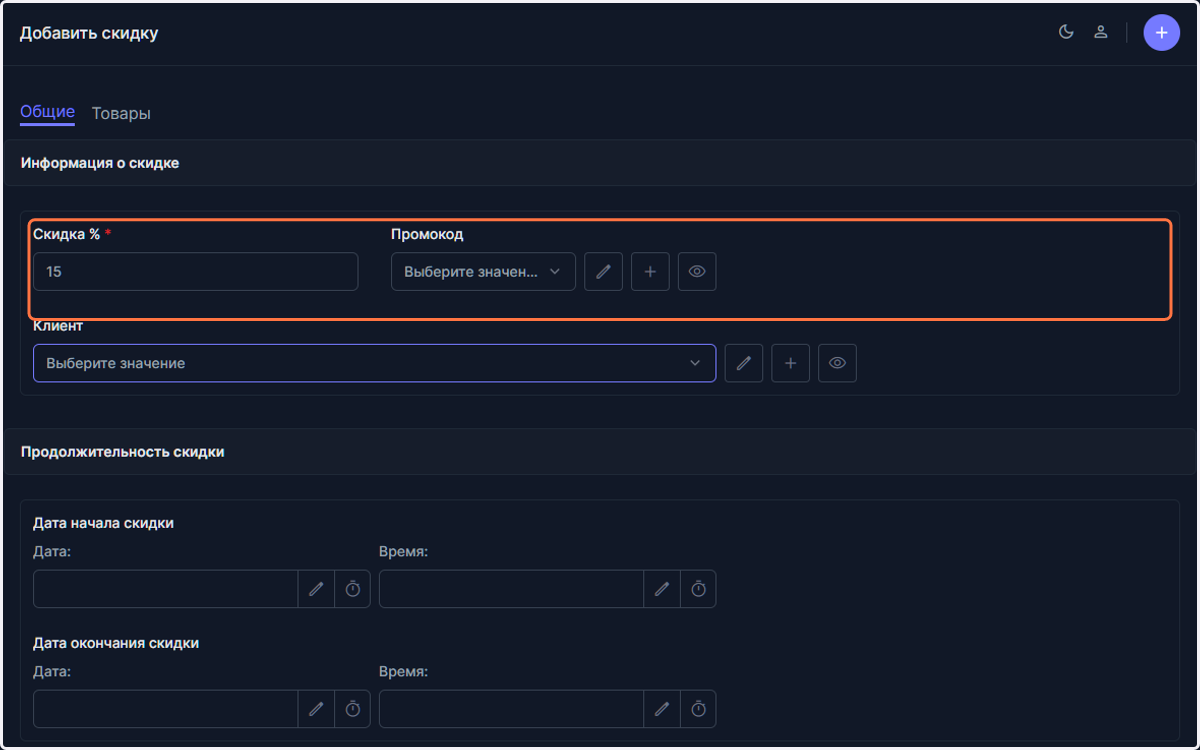Screen dimensions: 1200x750
Task: Click the start date (Дата начала) input
Action: click(165, 589)
